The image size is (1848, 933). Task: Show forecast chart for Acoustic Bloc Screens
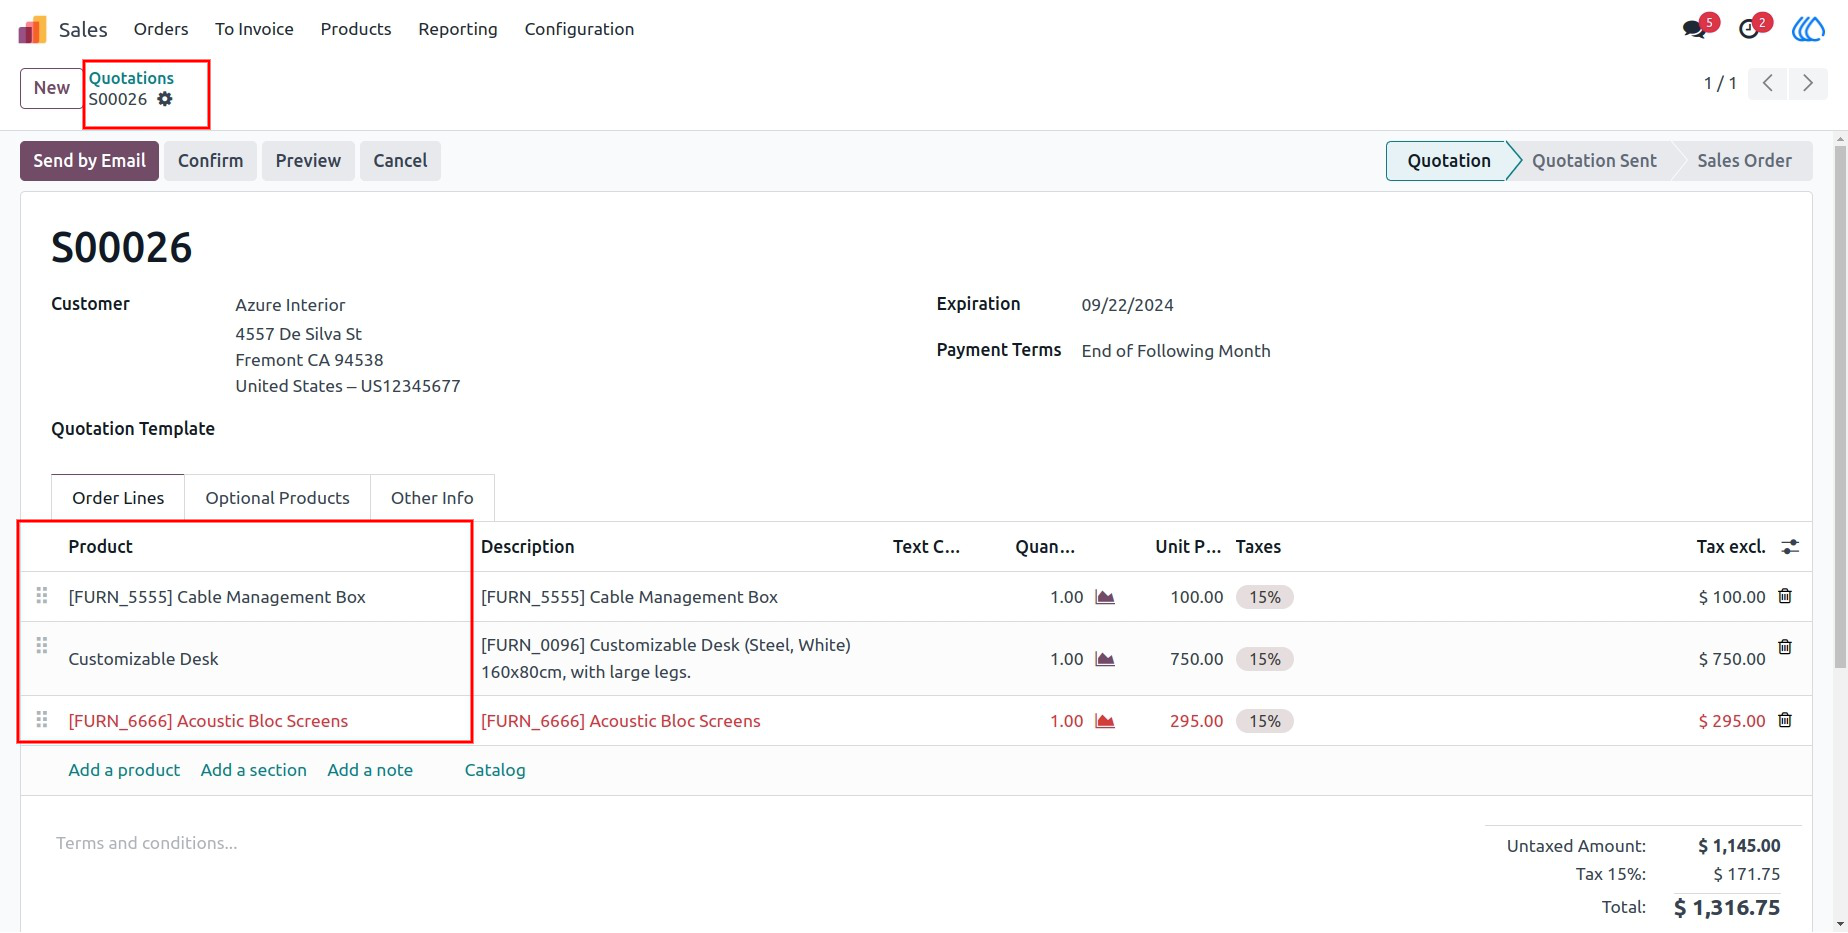point(1105,721)
